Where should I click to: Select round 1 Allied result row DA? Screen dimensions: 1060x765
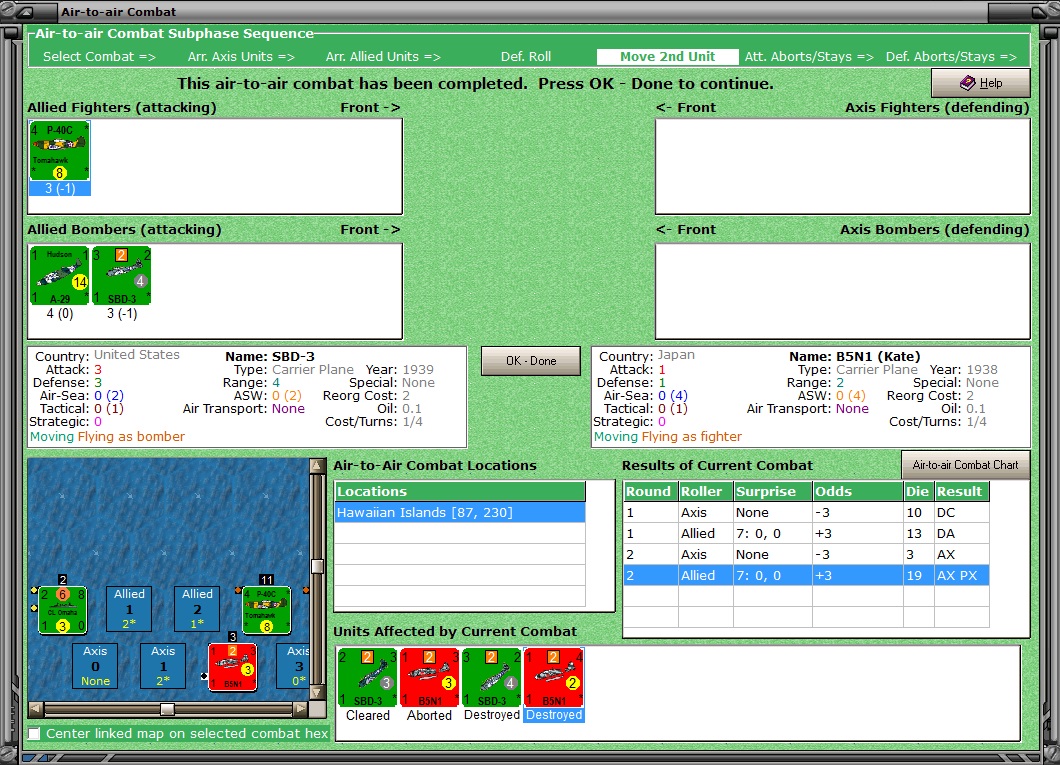click(806, 533)
